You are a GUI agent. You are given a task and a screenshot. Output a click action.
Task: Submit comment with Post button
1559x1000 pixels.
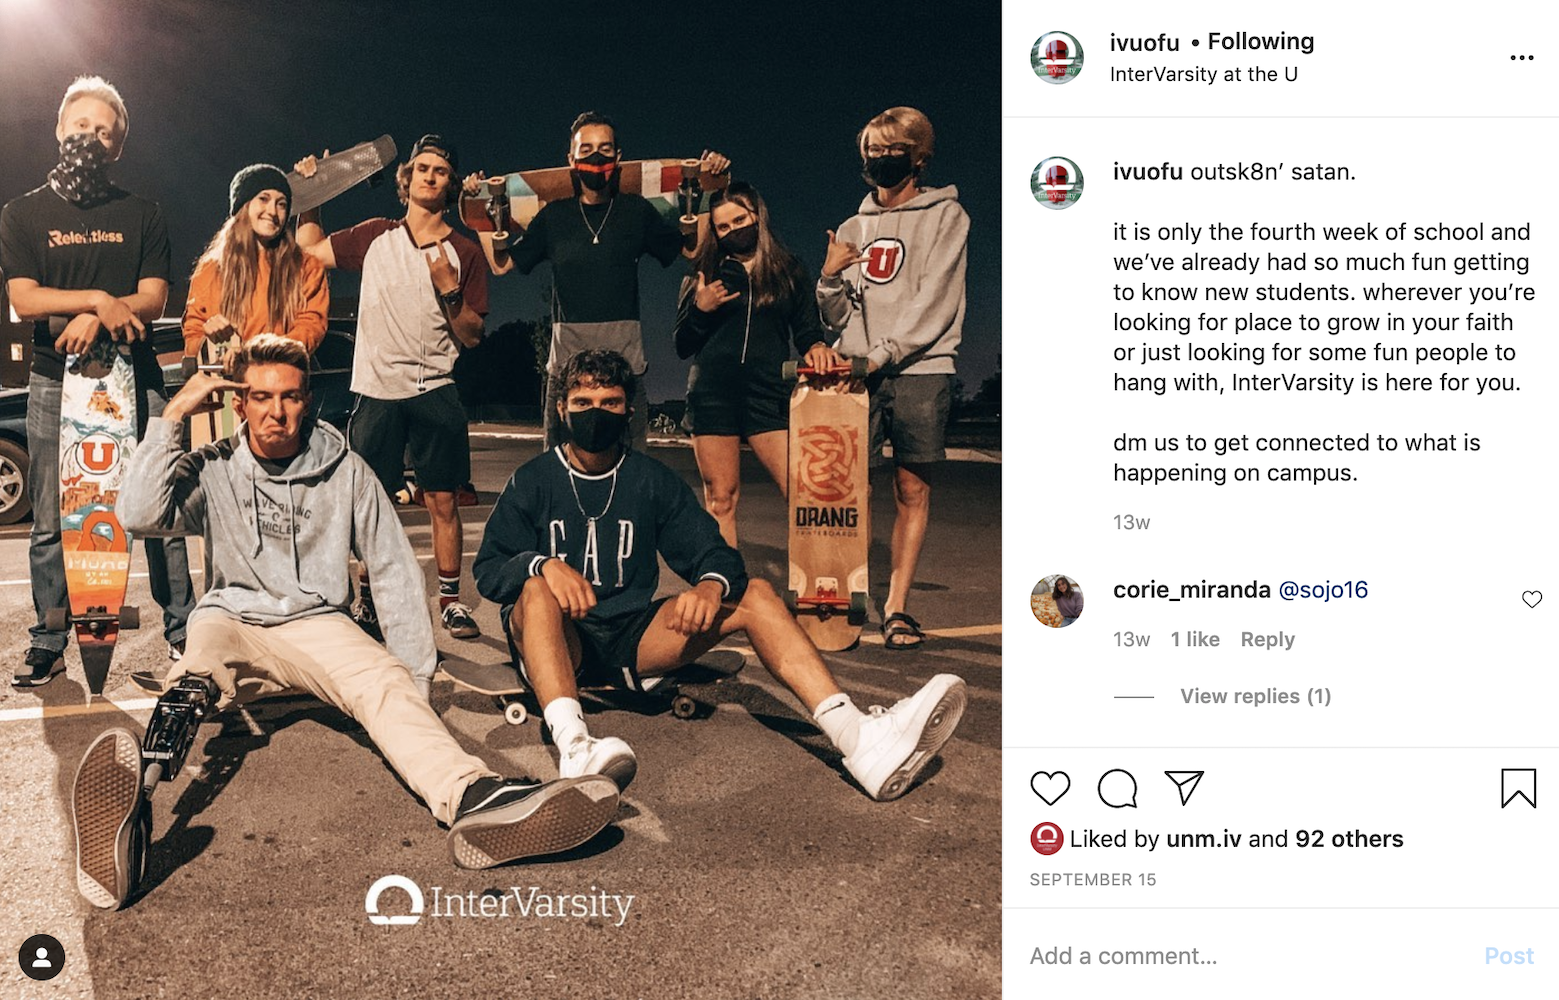[x=1509, y=956]
